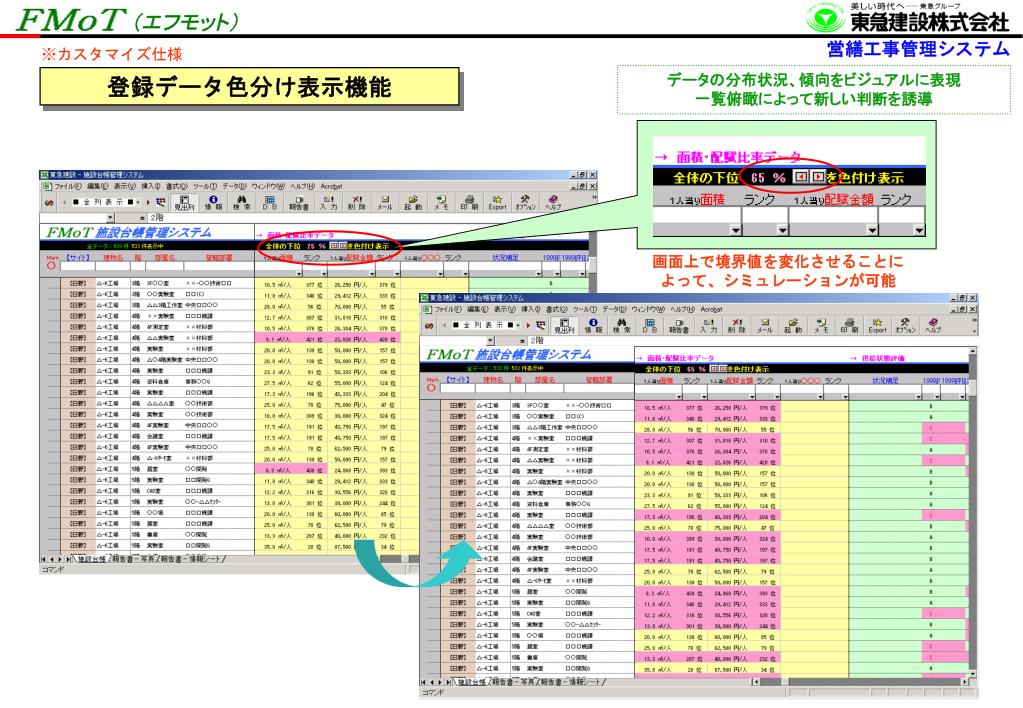Open 1人当り面積 filter dropdown in enlarged callout

point(735,230)
